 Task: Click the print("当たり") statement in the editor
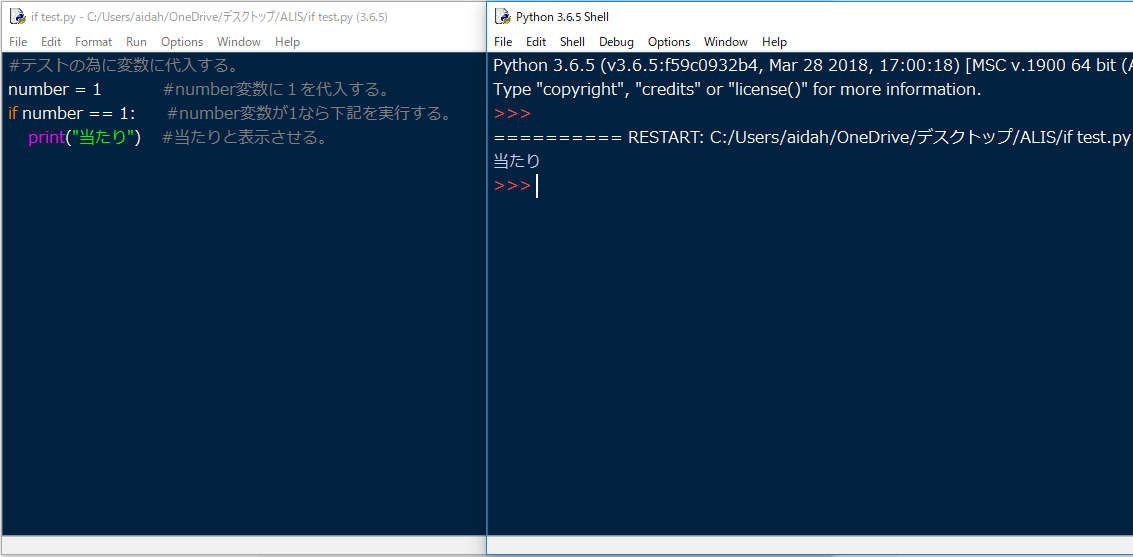tap(85, 138)
